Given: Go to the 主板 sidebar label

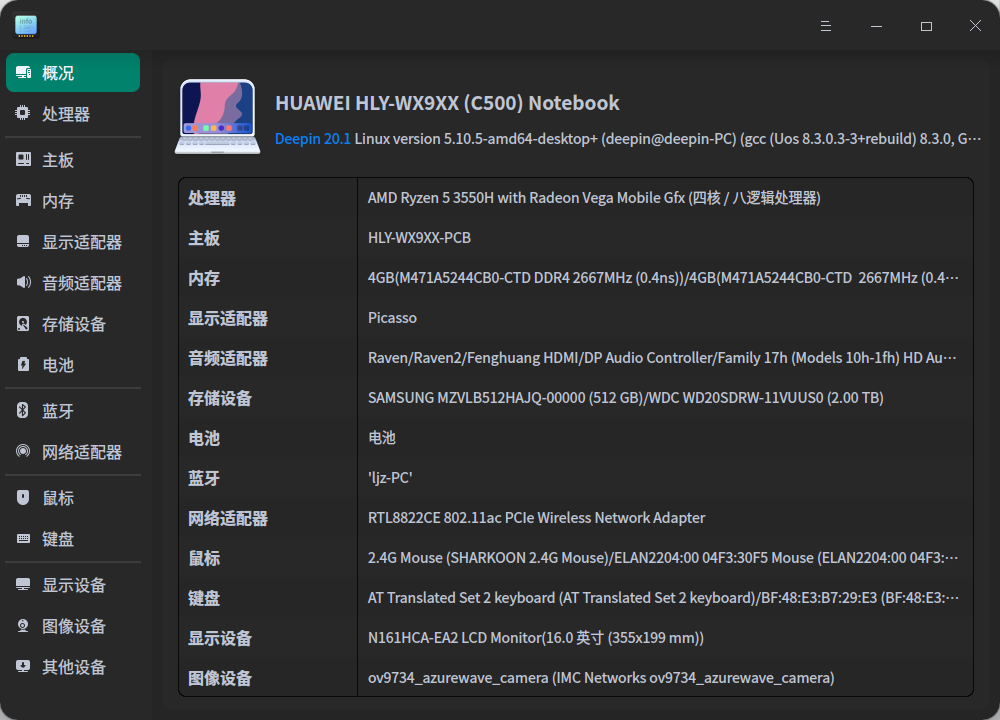Looking at the screenshot, I should click(58, 160).
